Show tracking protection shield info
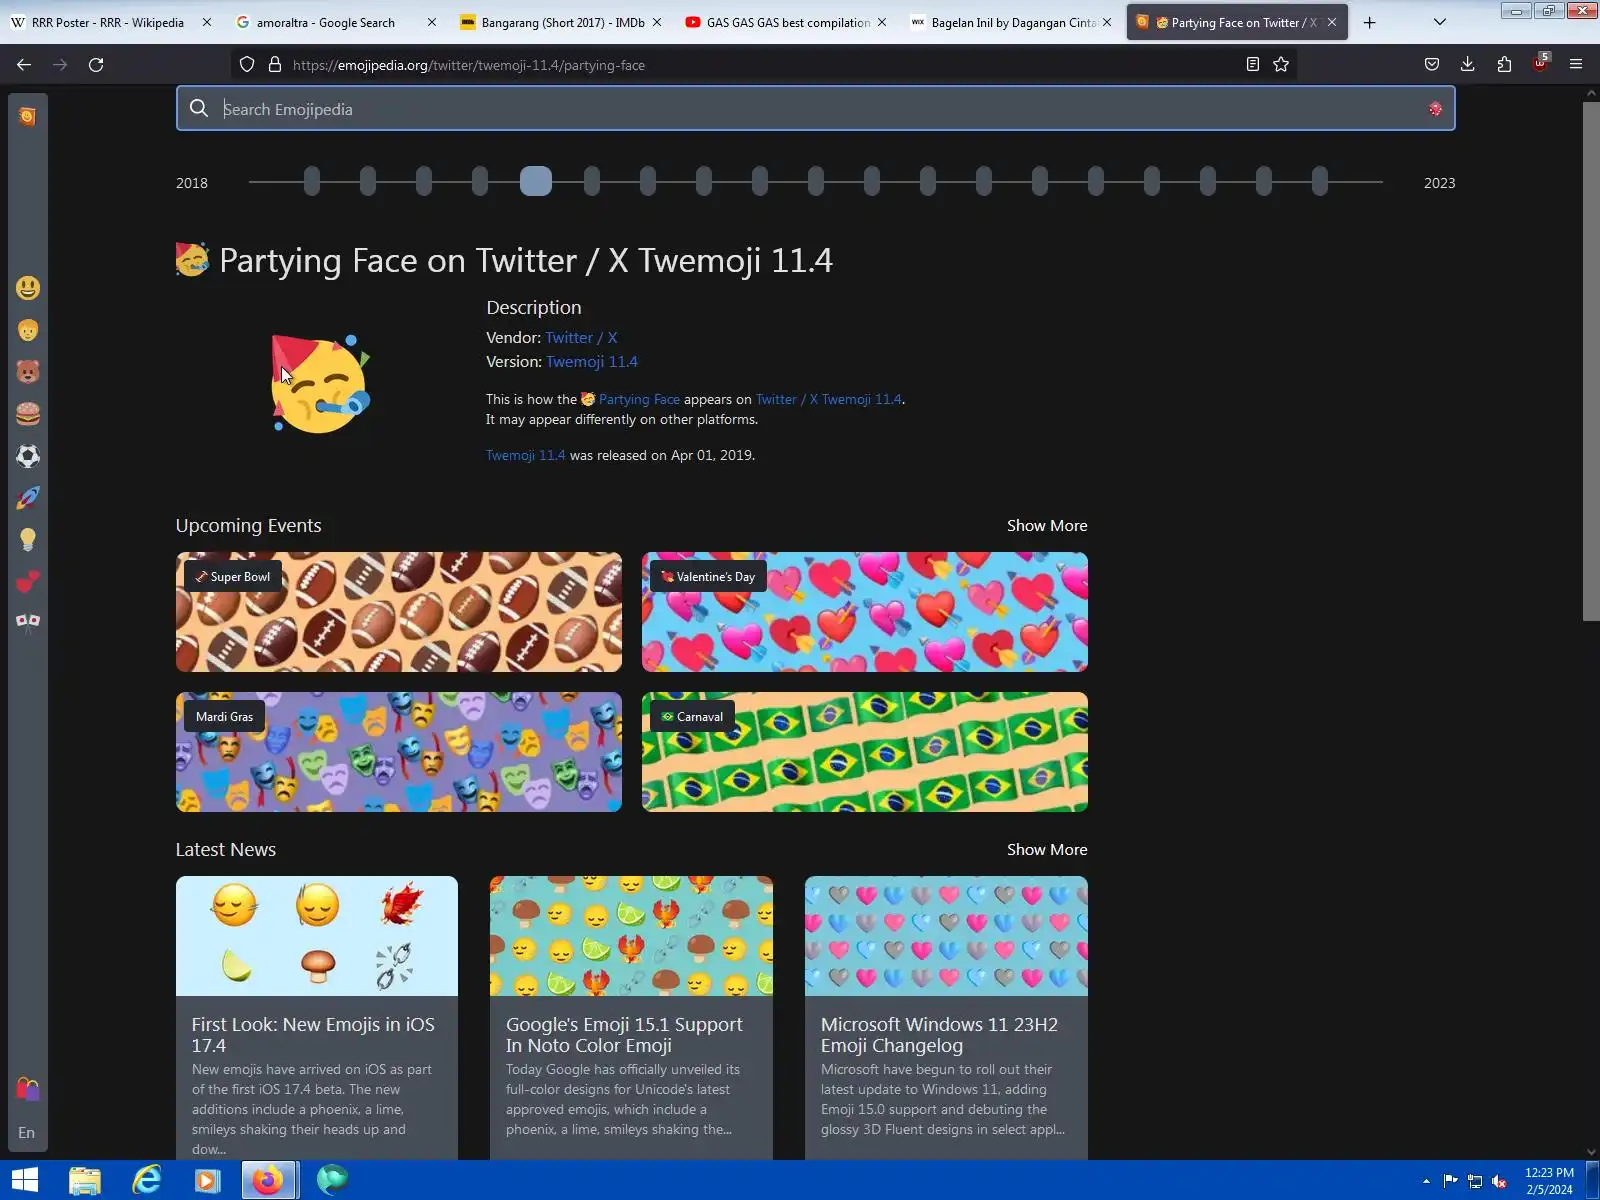This screenshot has width=1600, height=1200. (247, 65)
